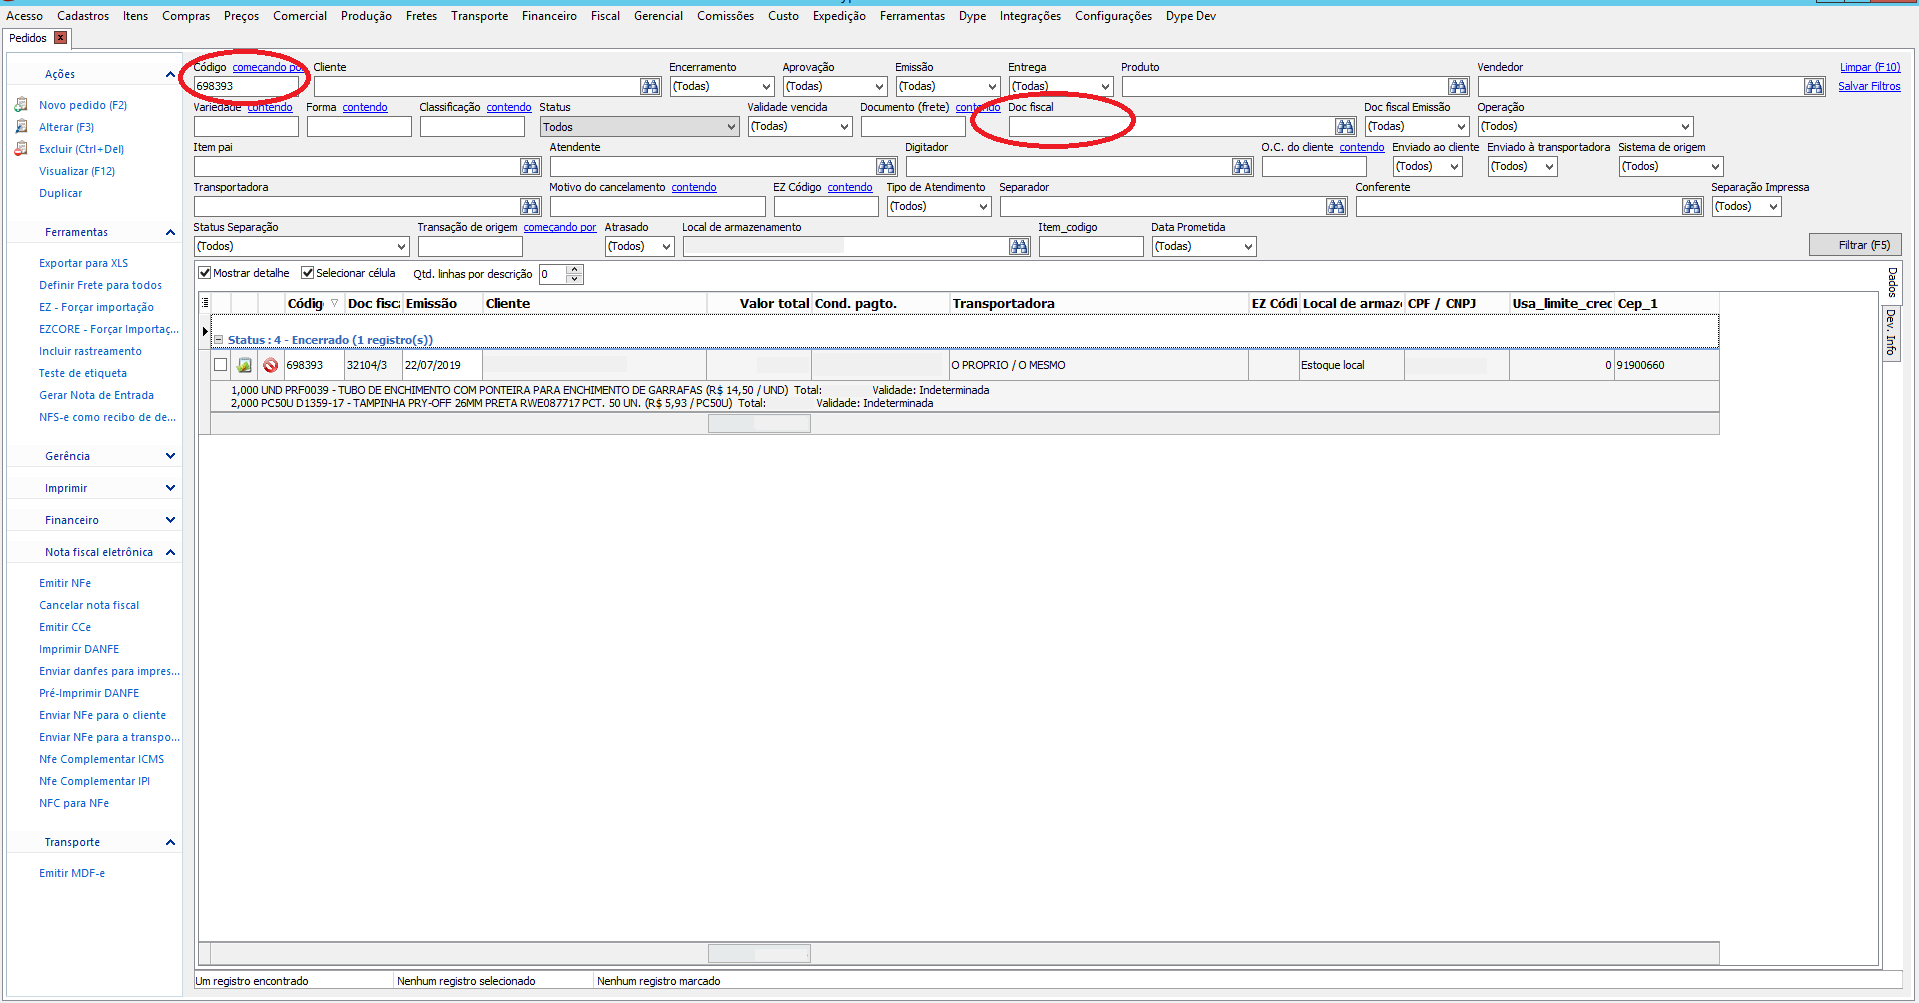Click Limpar (F10) link

pyautogui.click(x=1870, y=67)
